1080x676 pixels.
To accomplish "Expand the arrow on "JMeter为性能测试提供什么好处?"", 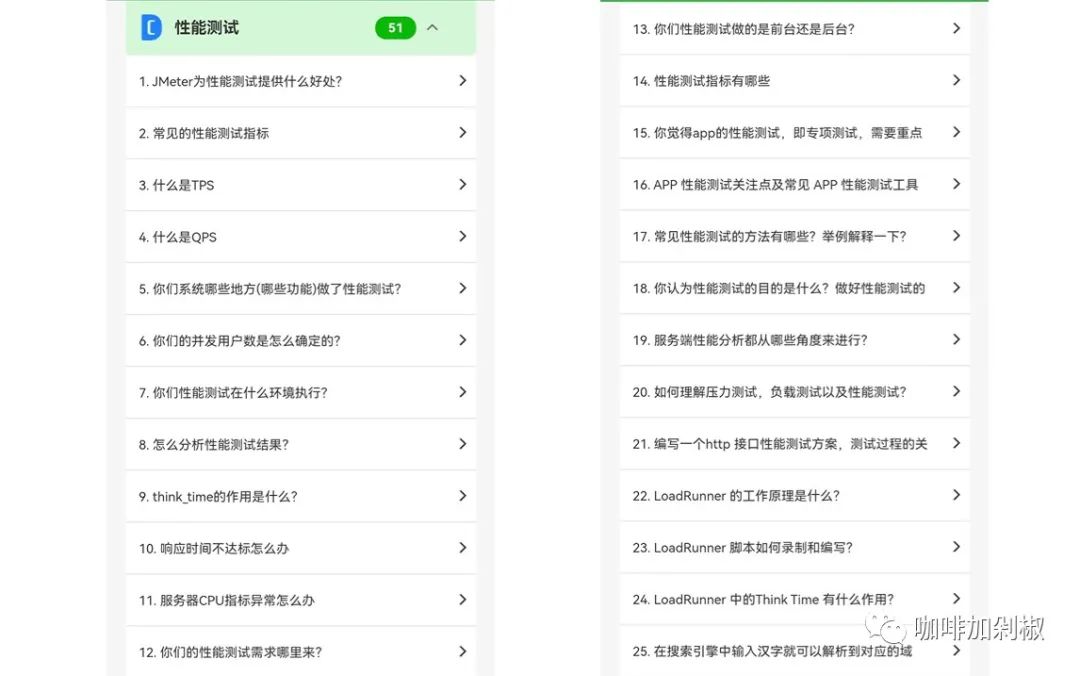I will coord(462,81).
